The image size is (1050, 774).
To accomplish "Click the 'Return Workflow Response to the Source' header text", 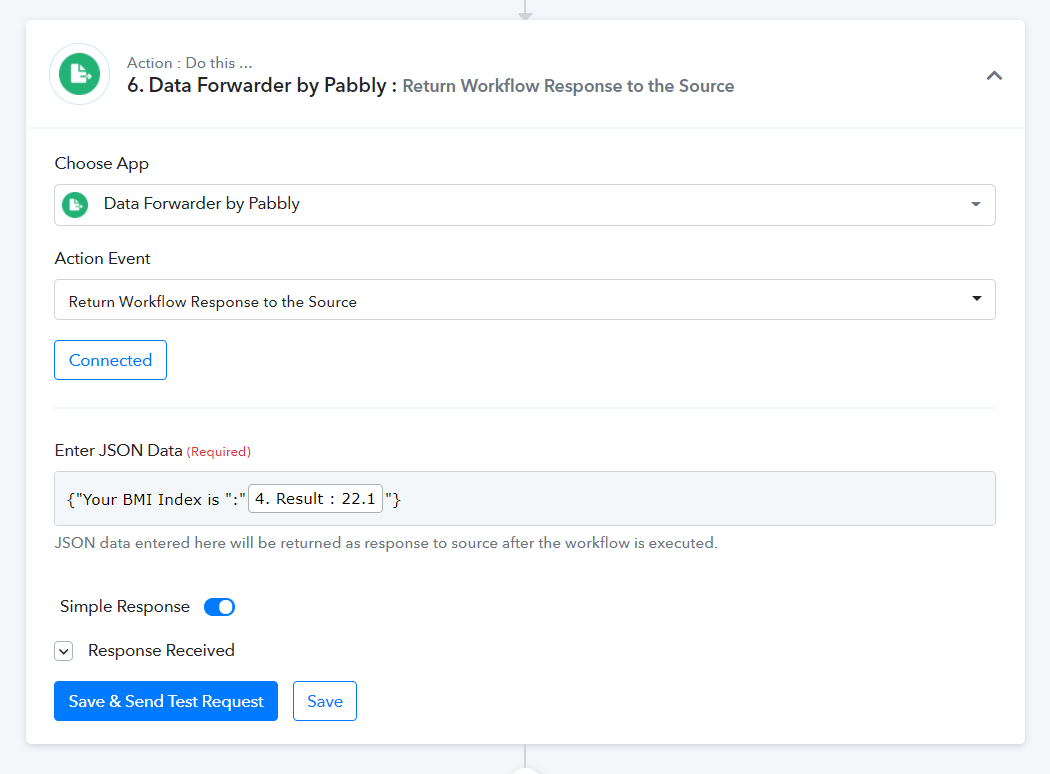I will pyautogui.click(x=568, y=86).
